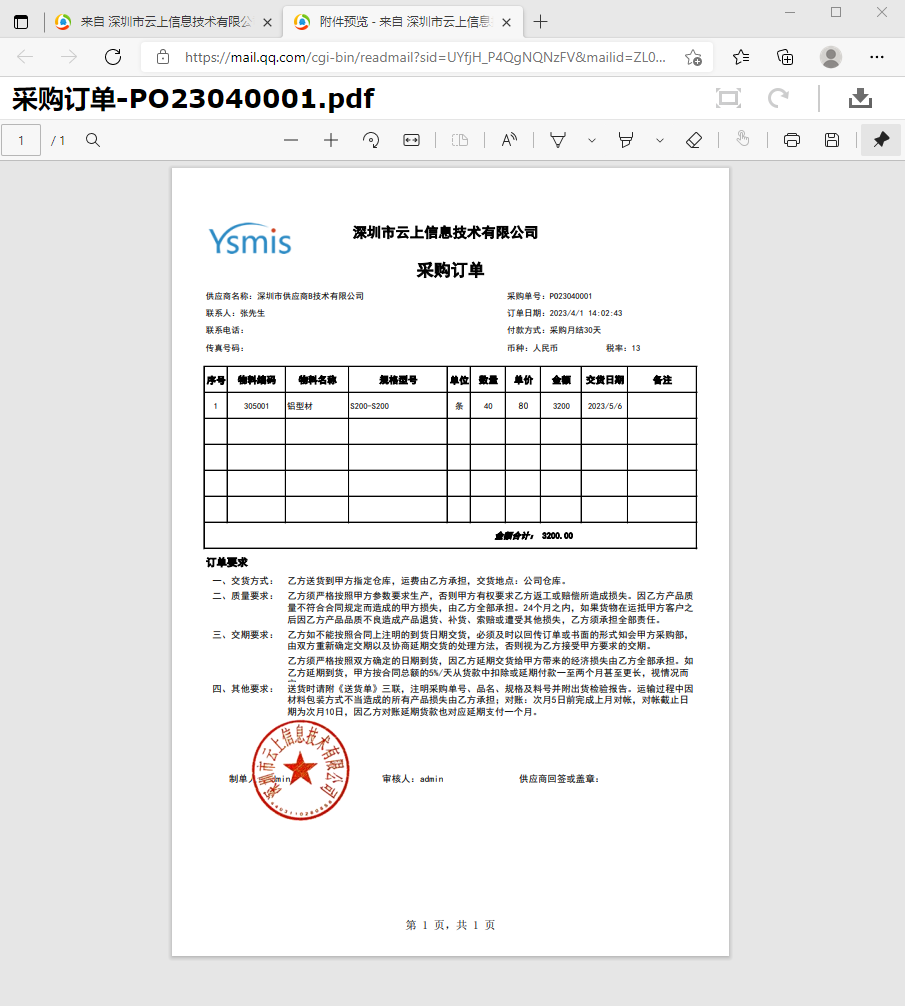Click material name 铝型材 cell
905x1006 pixels.
click(x=317, y=406)
